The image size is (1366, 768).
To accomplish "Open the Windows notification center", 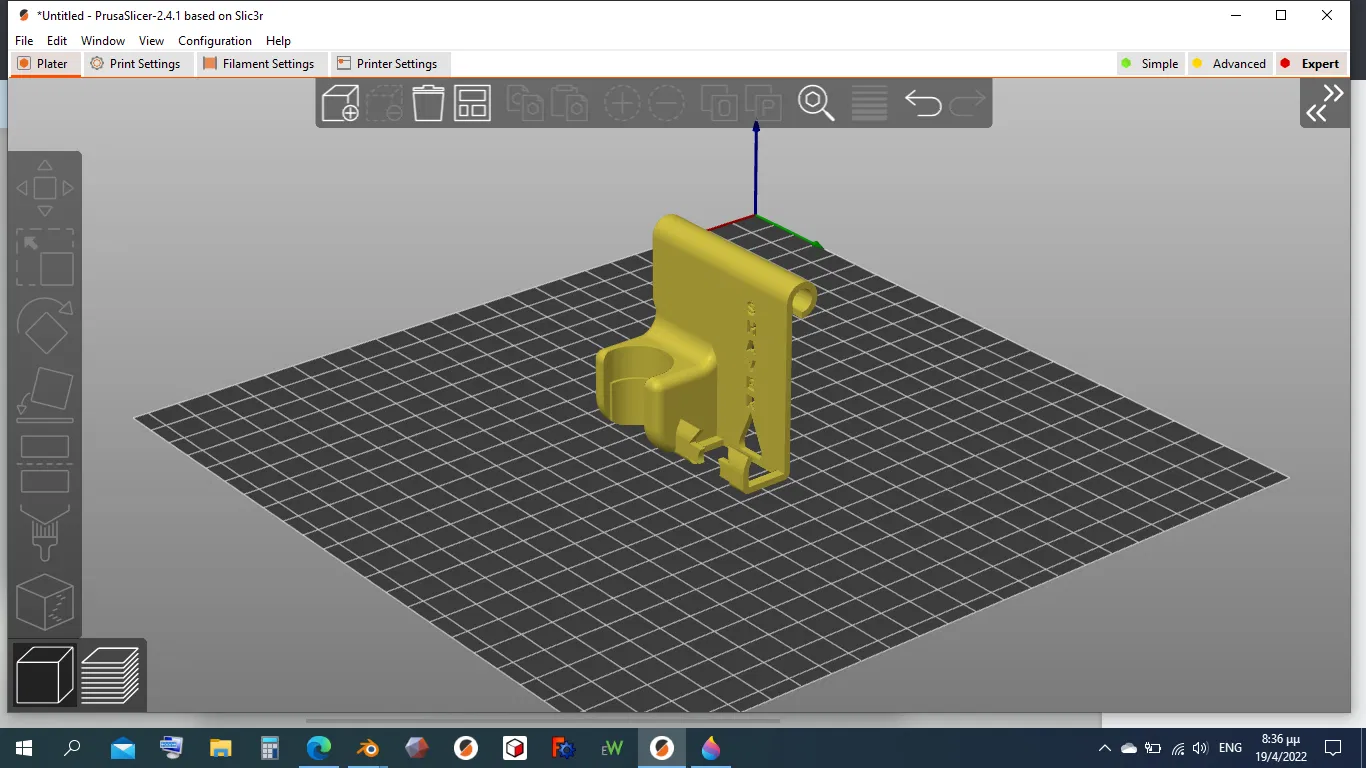I will tap(1332, 748).
